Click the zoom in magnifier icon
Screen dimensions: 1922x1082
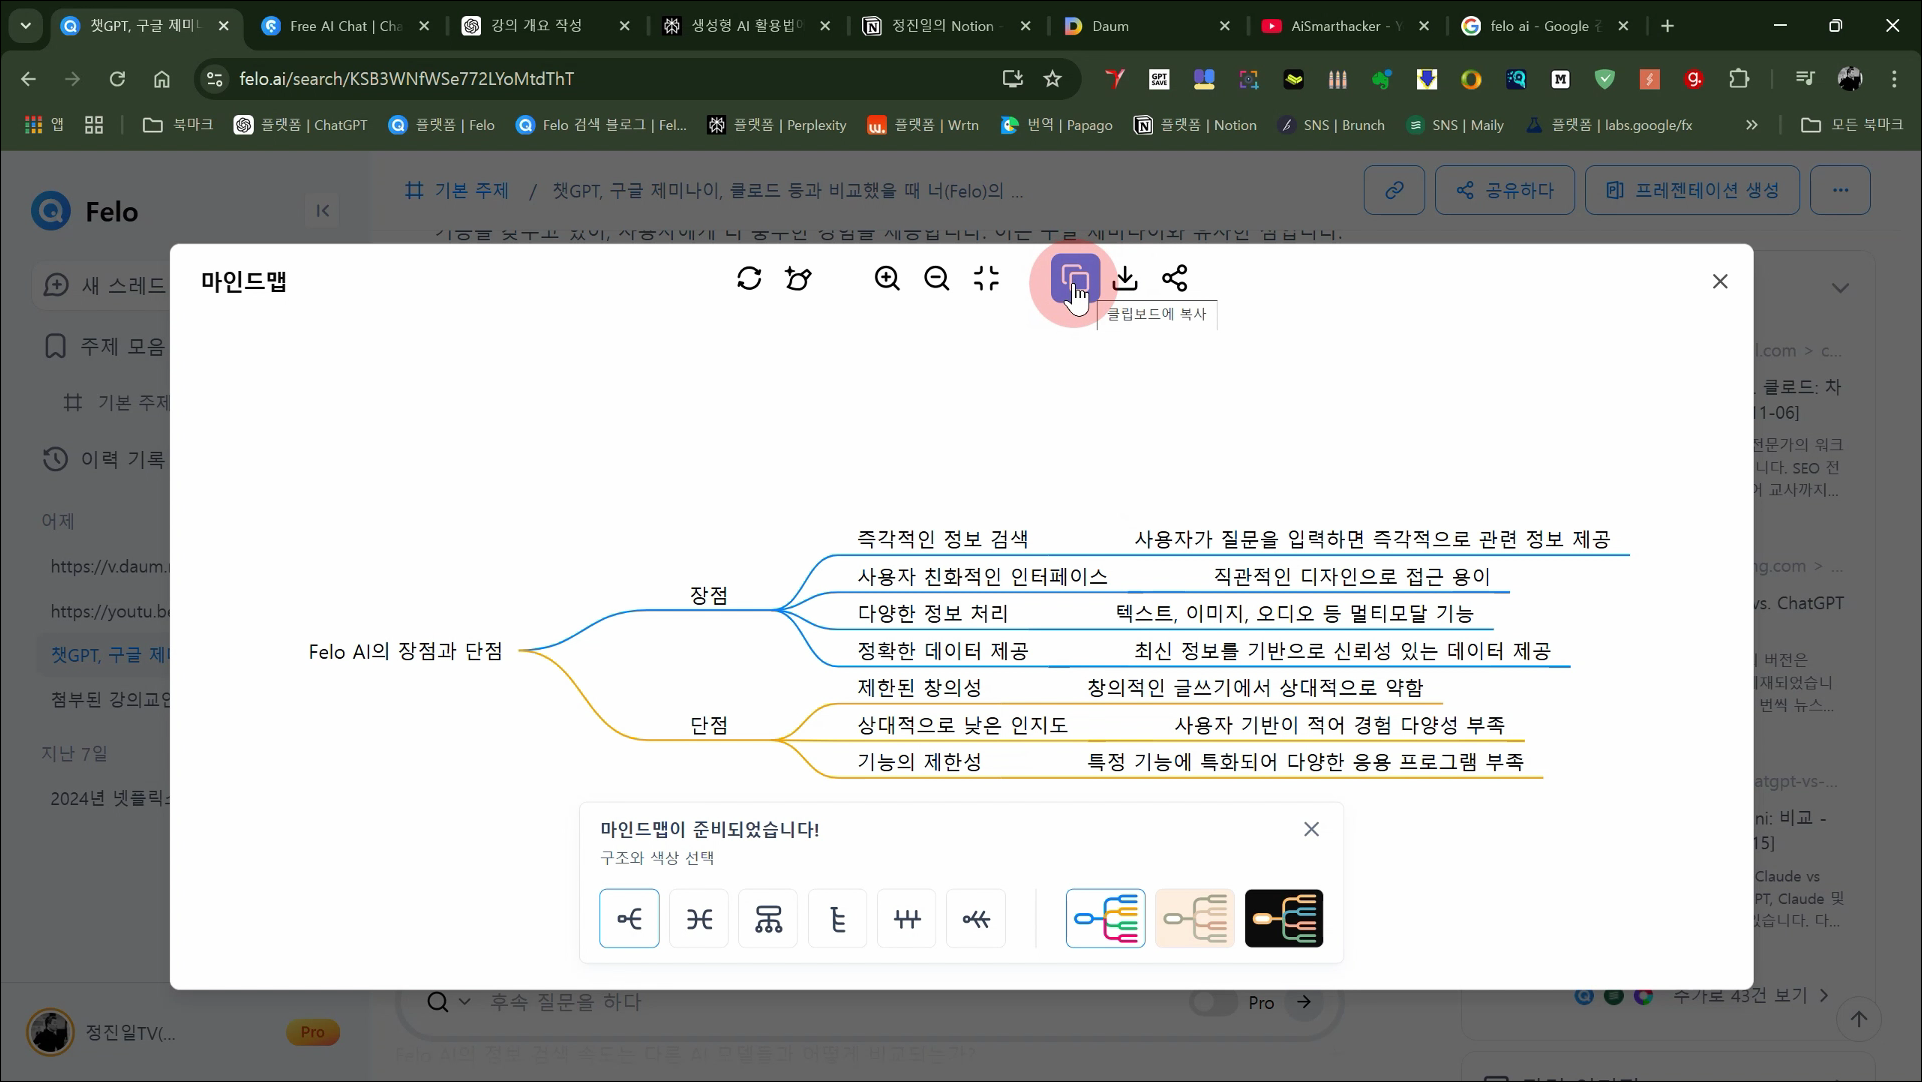[x=887, y=278]
